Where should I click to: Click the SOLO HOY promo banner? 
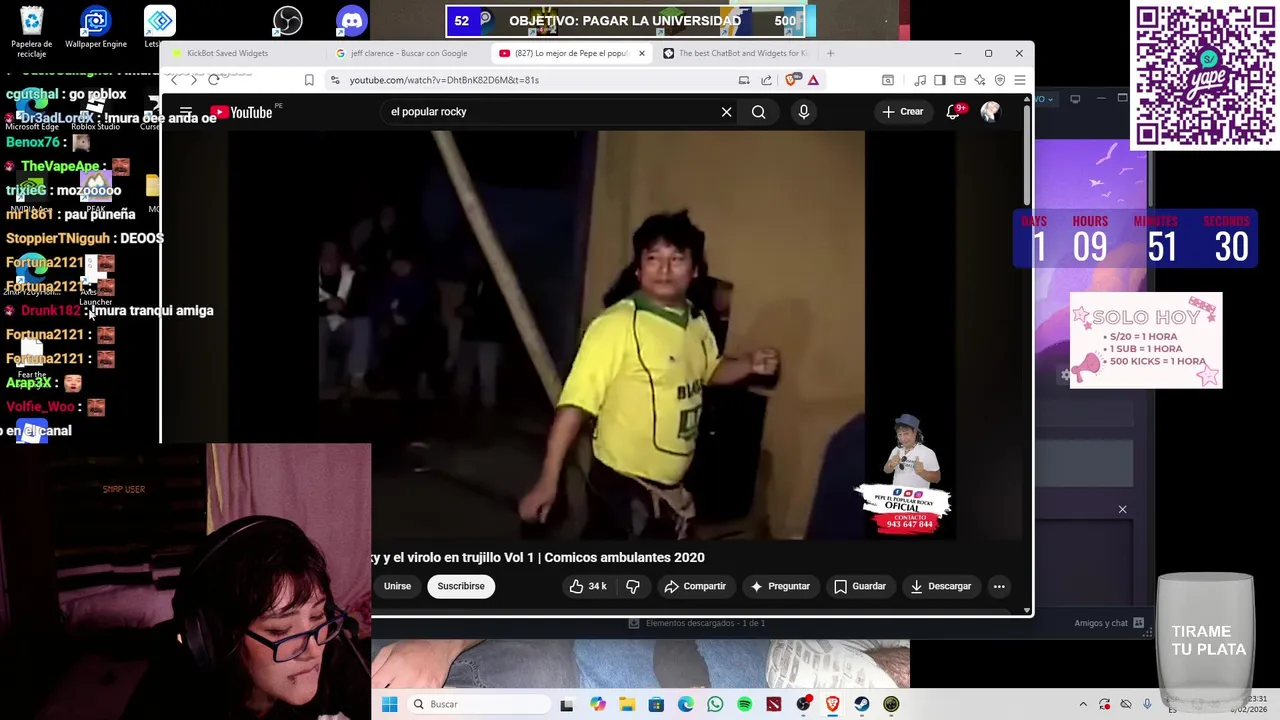pos(1146,340)
